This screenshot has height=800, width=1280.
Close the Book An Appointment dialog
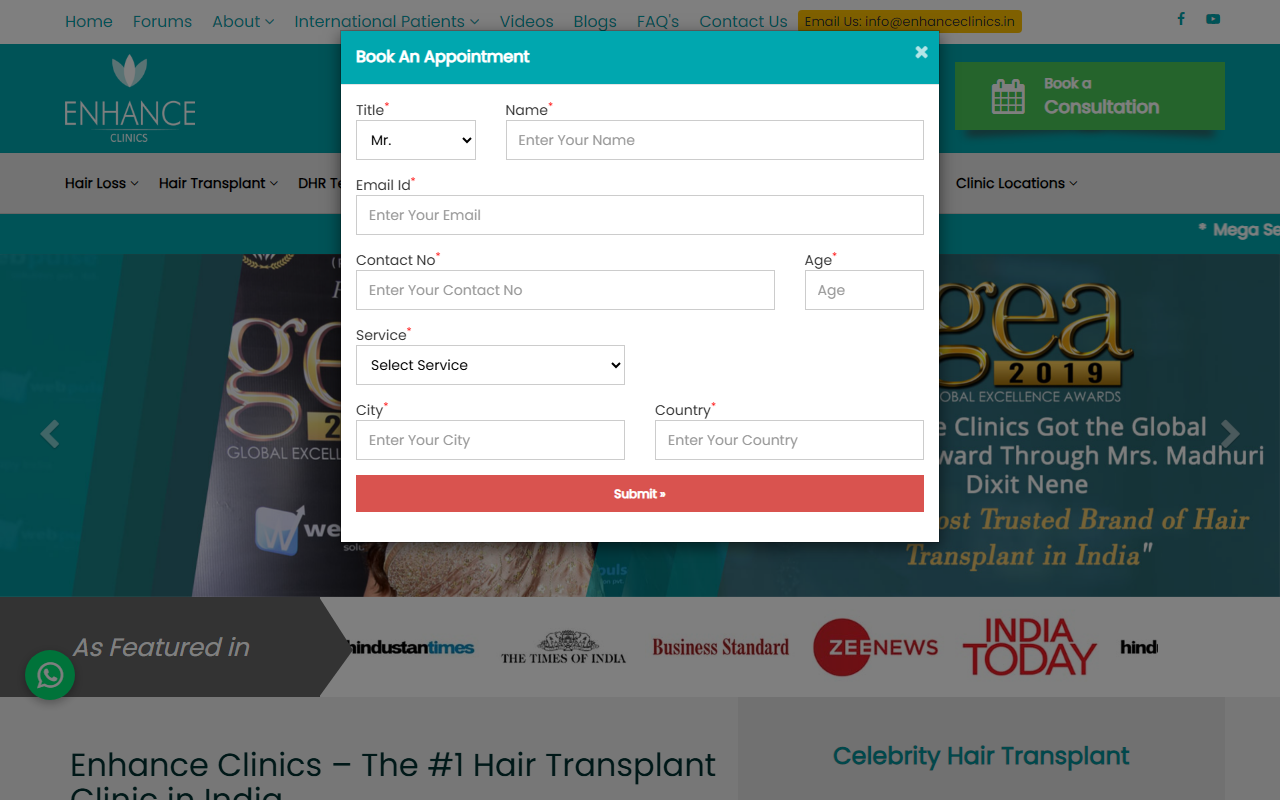pos(921,52)
